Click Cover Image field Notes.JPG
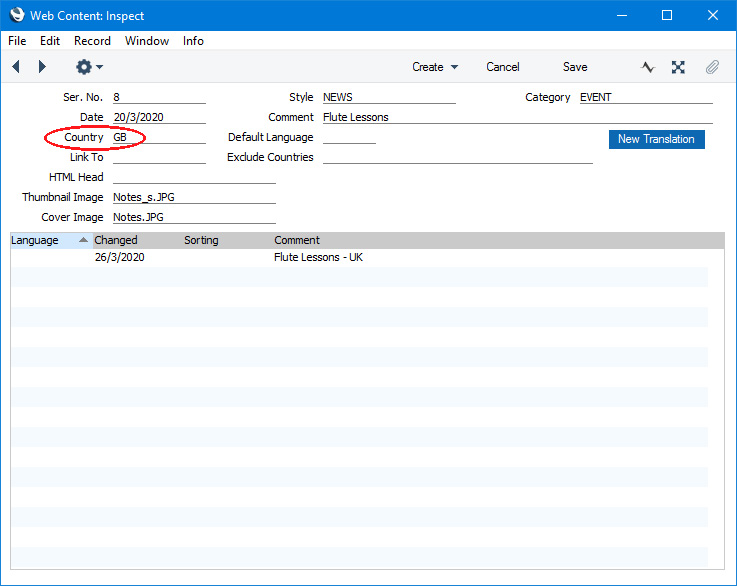 click(x=194, y=217)
